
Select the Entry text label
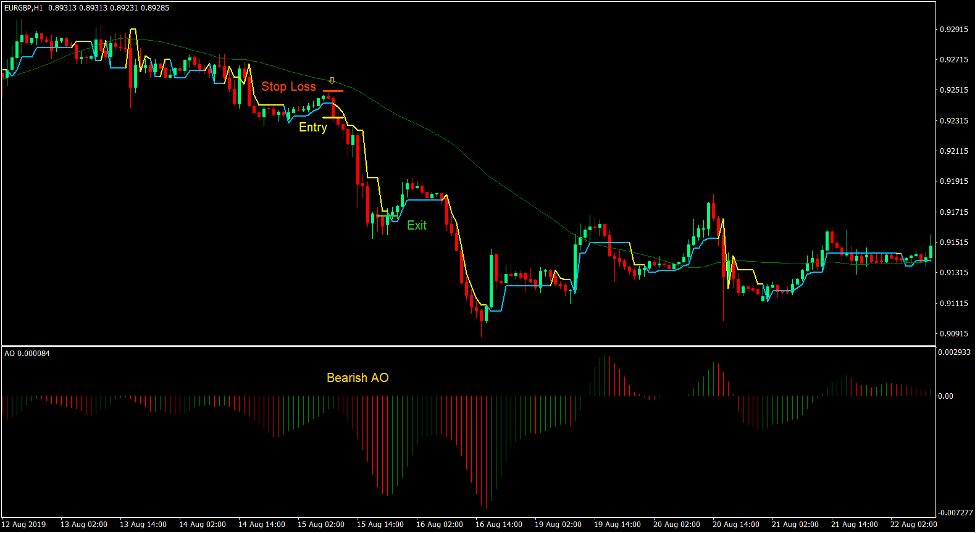[313, 128]
